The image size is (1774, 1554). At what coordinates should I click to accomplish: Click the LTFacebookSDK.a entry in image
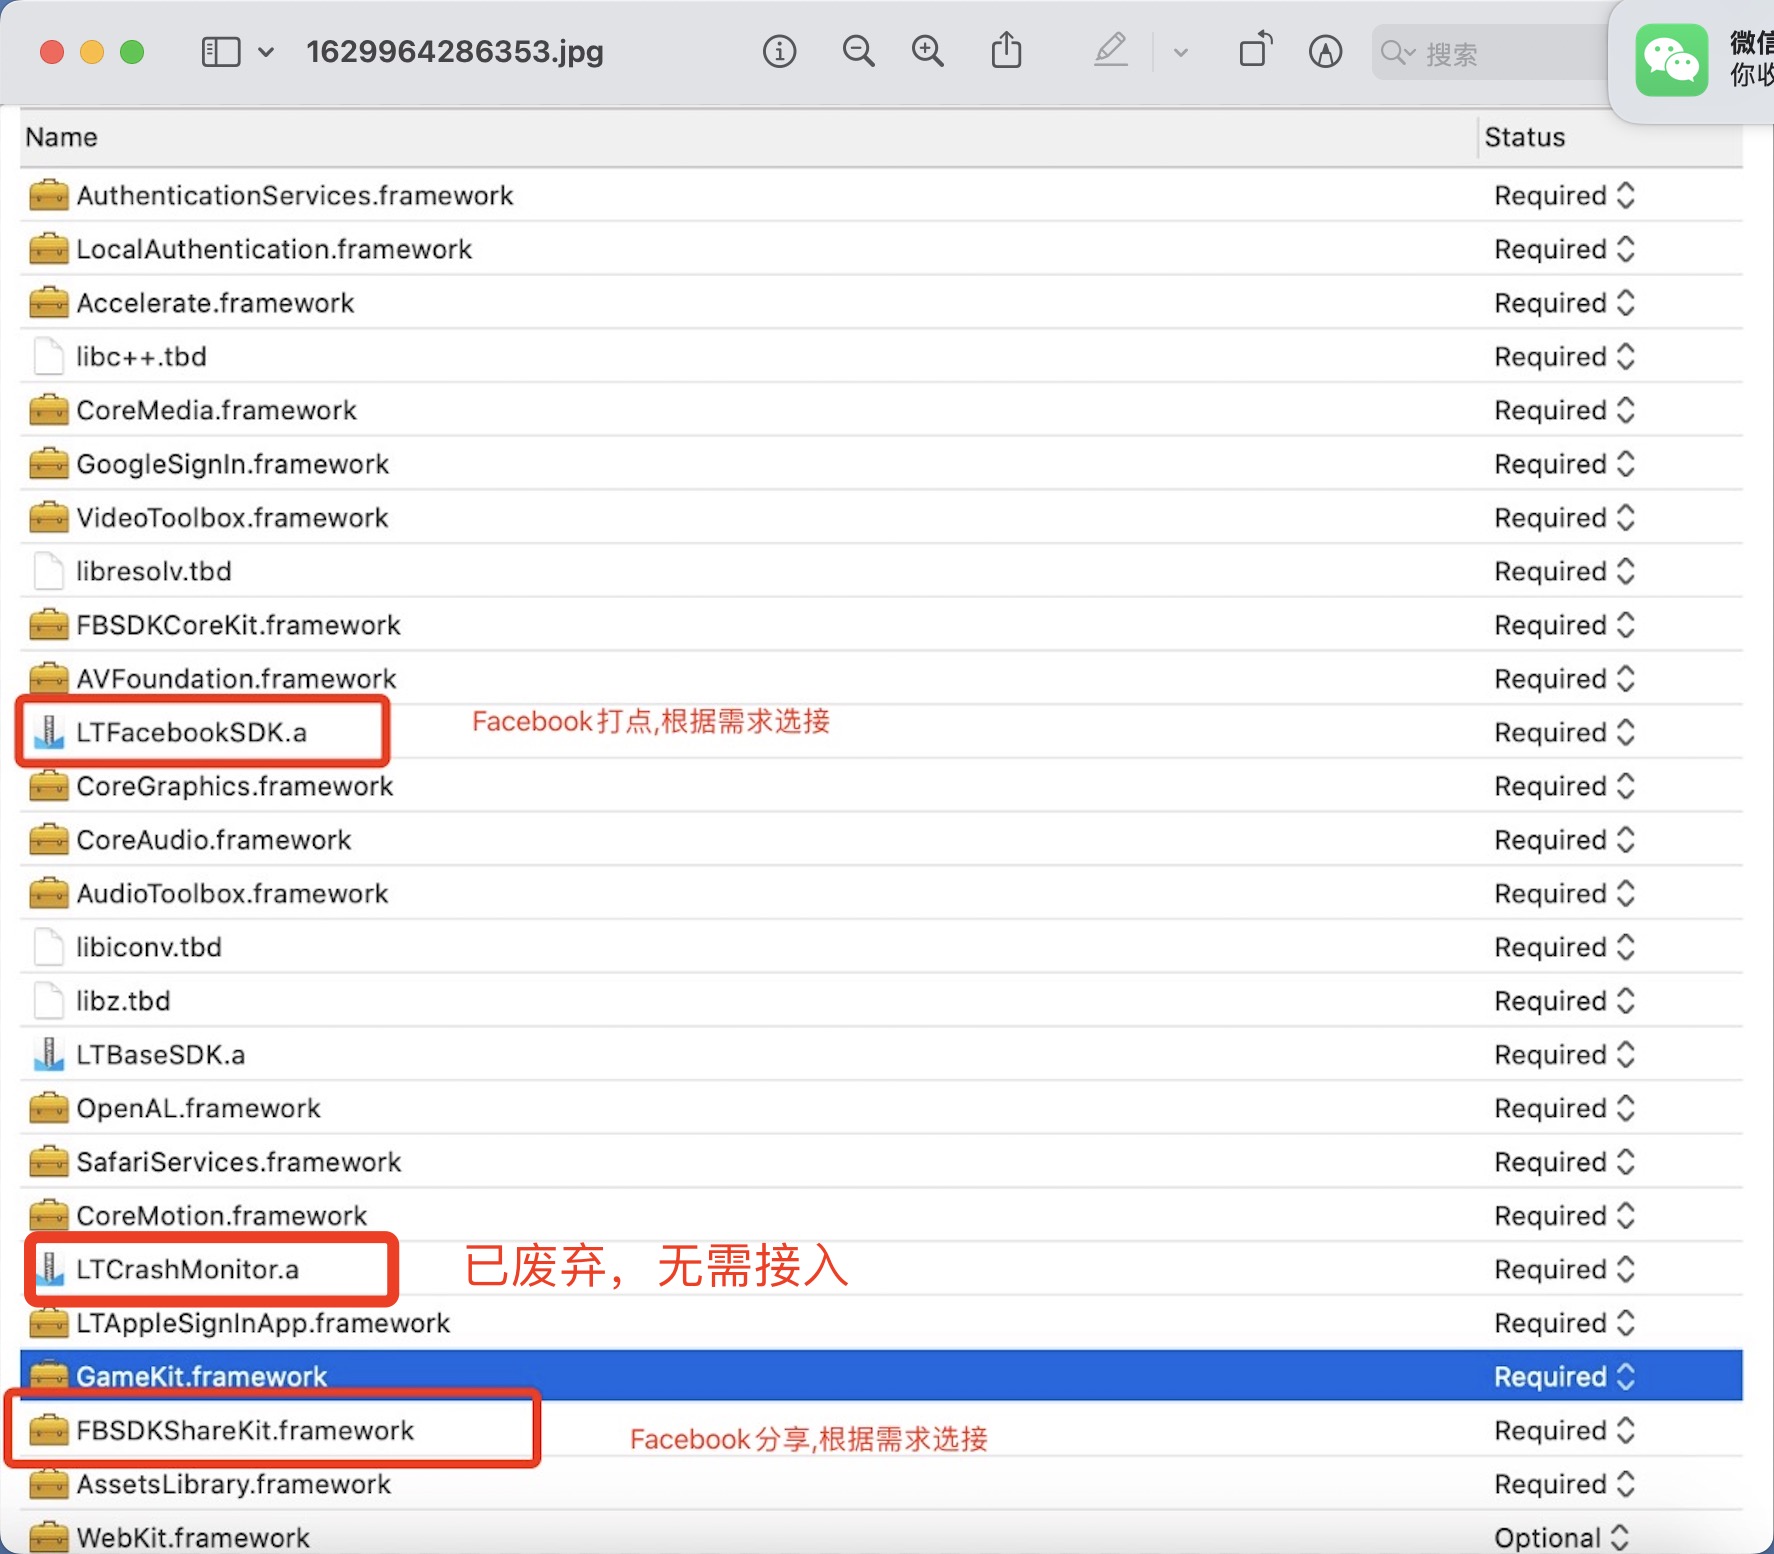[x=191, y=732]
